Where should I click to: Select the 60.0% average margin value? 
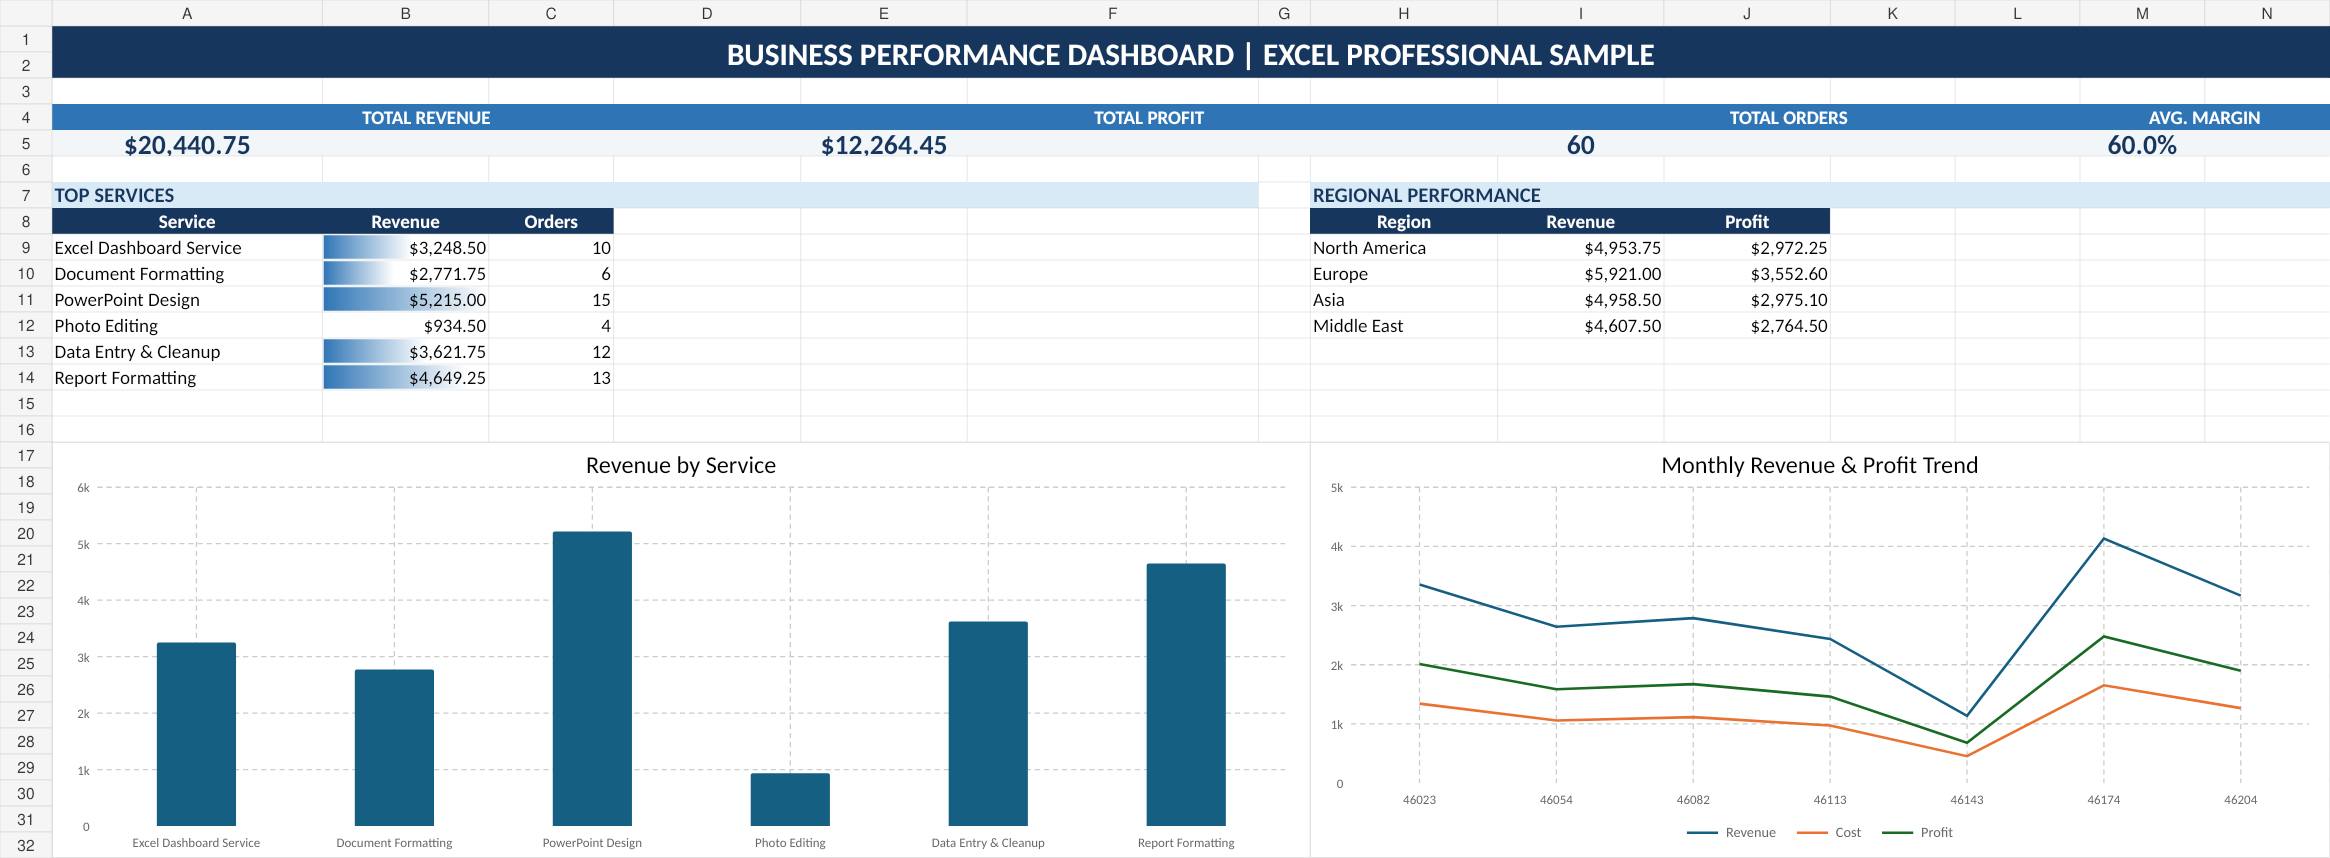click(x=2142, y=145)
